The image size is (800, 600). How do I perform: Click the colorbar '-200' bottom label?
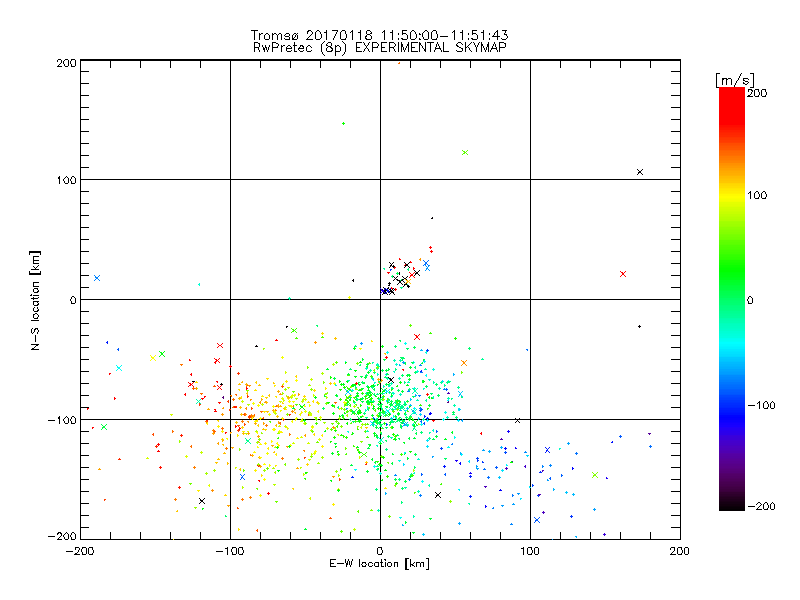tap(761, 507)
